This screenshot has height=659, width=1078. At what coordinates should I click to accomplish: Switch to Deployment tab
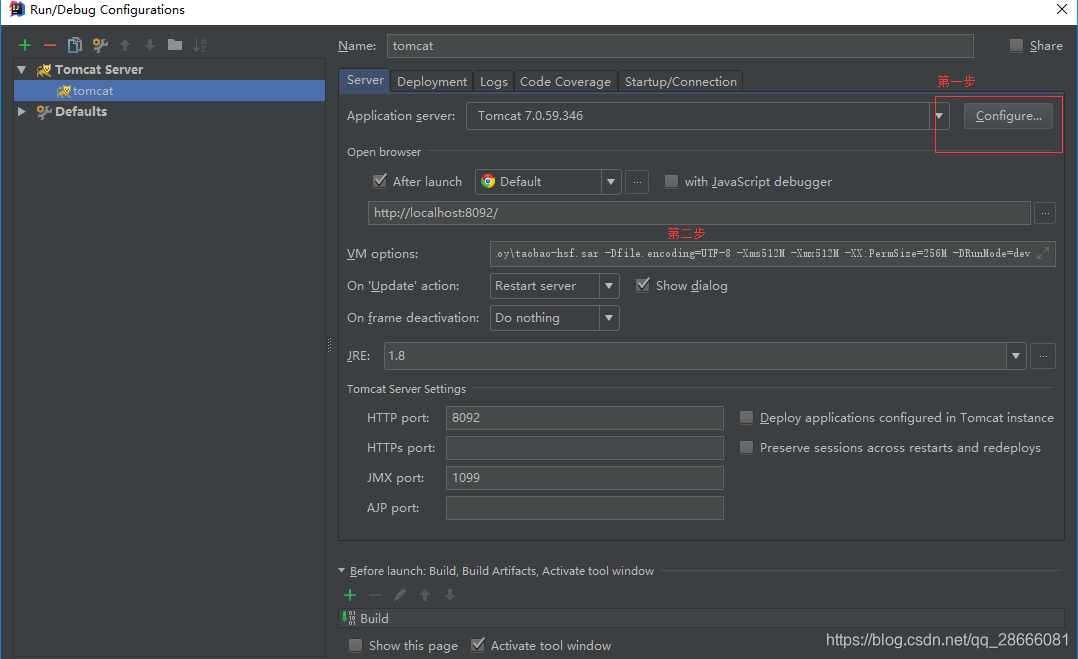432,82
